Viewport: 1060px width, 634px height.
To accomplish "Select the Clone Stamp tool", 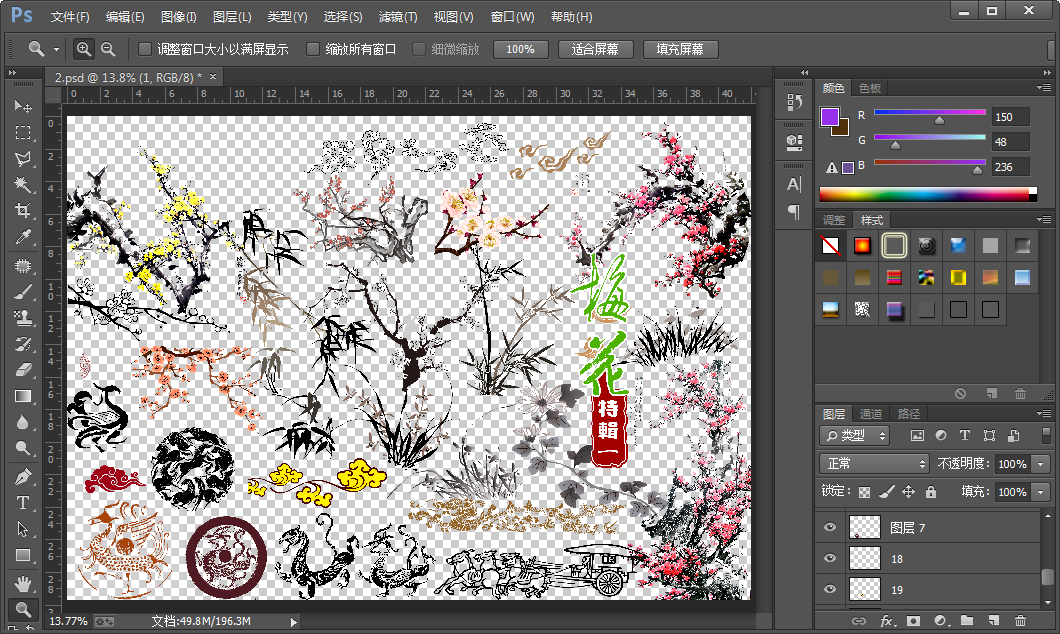I will (x=22, y=318).
